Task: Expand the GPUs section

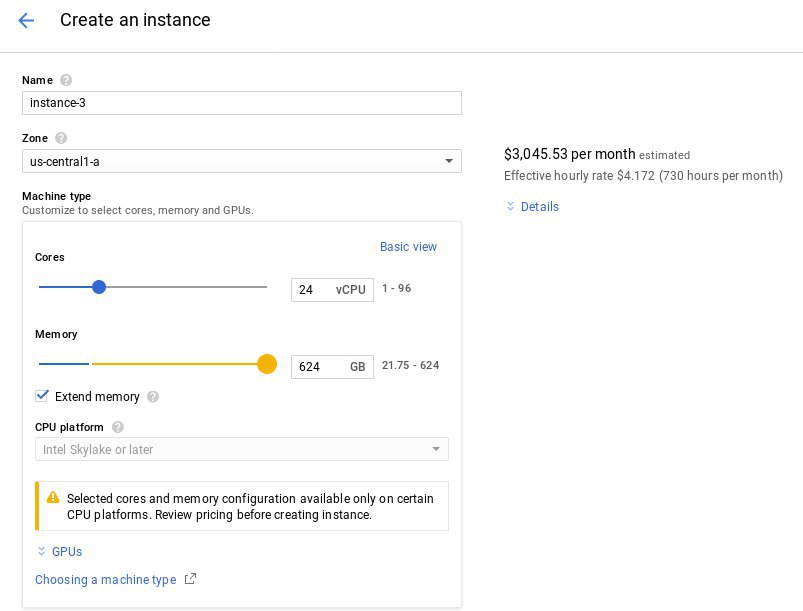Action: point(67,552)
